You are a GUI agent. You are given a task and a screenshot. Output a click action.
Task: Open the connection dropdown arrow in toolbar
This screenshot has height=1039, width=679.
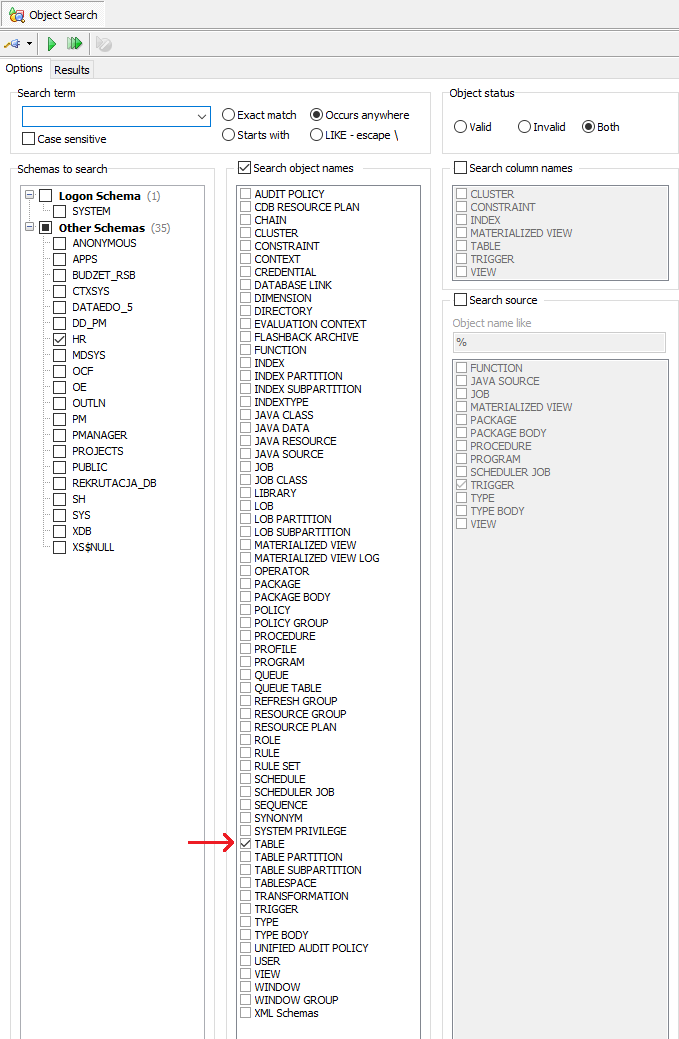(29, 44)
